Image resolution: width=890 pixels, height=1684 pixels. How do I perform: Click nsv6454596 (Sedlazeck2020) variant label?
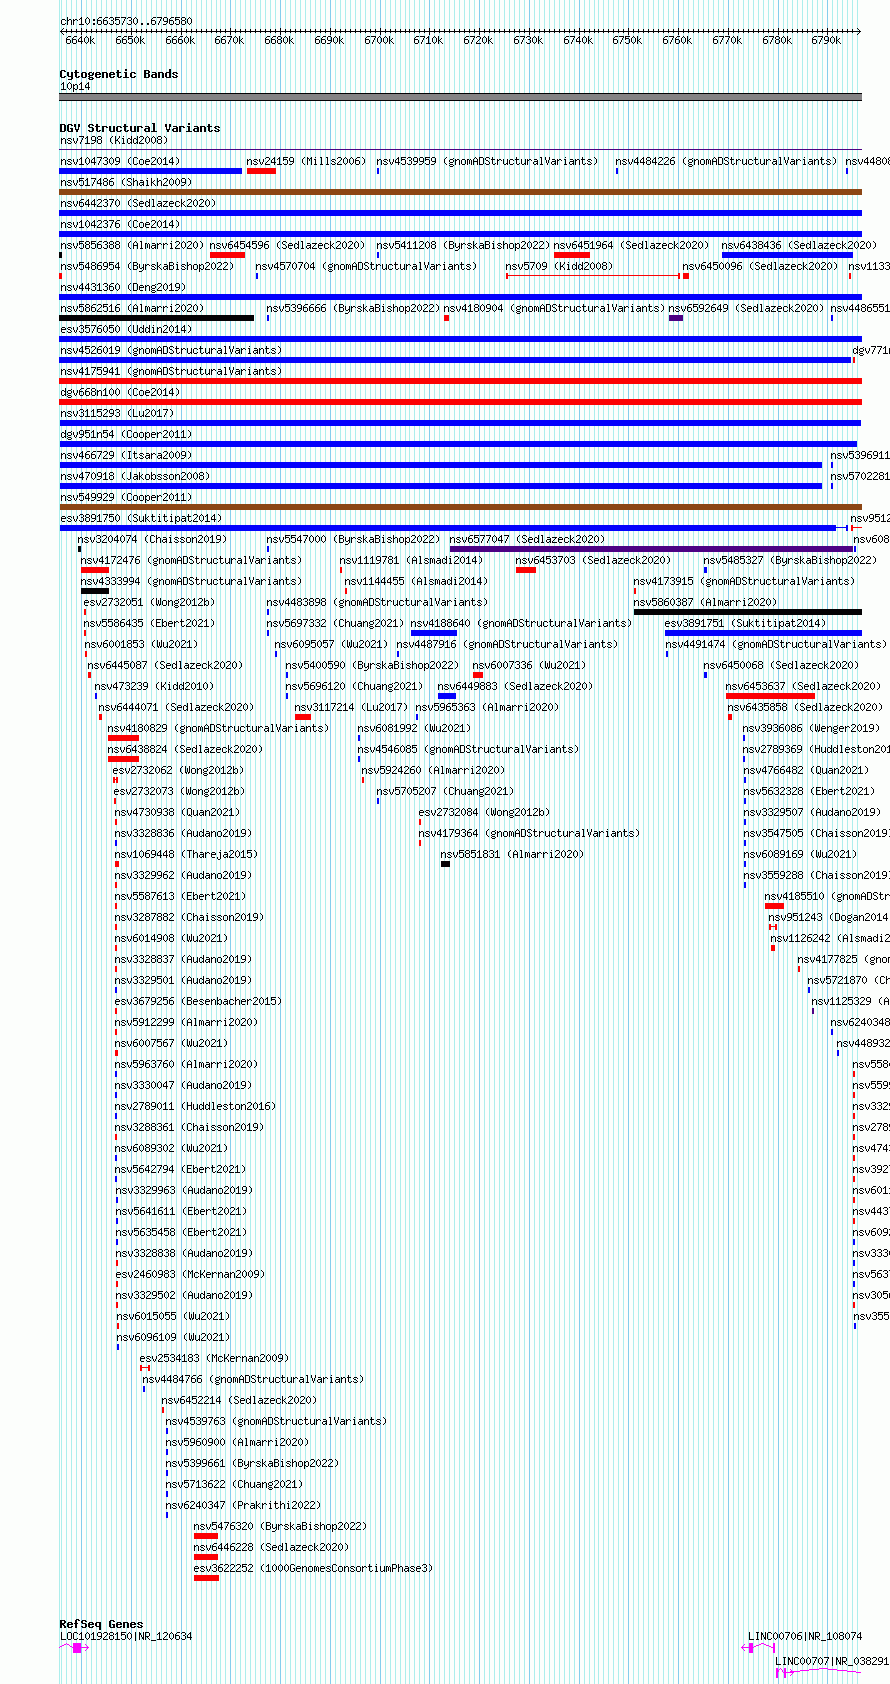(287, 245)
